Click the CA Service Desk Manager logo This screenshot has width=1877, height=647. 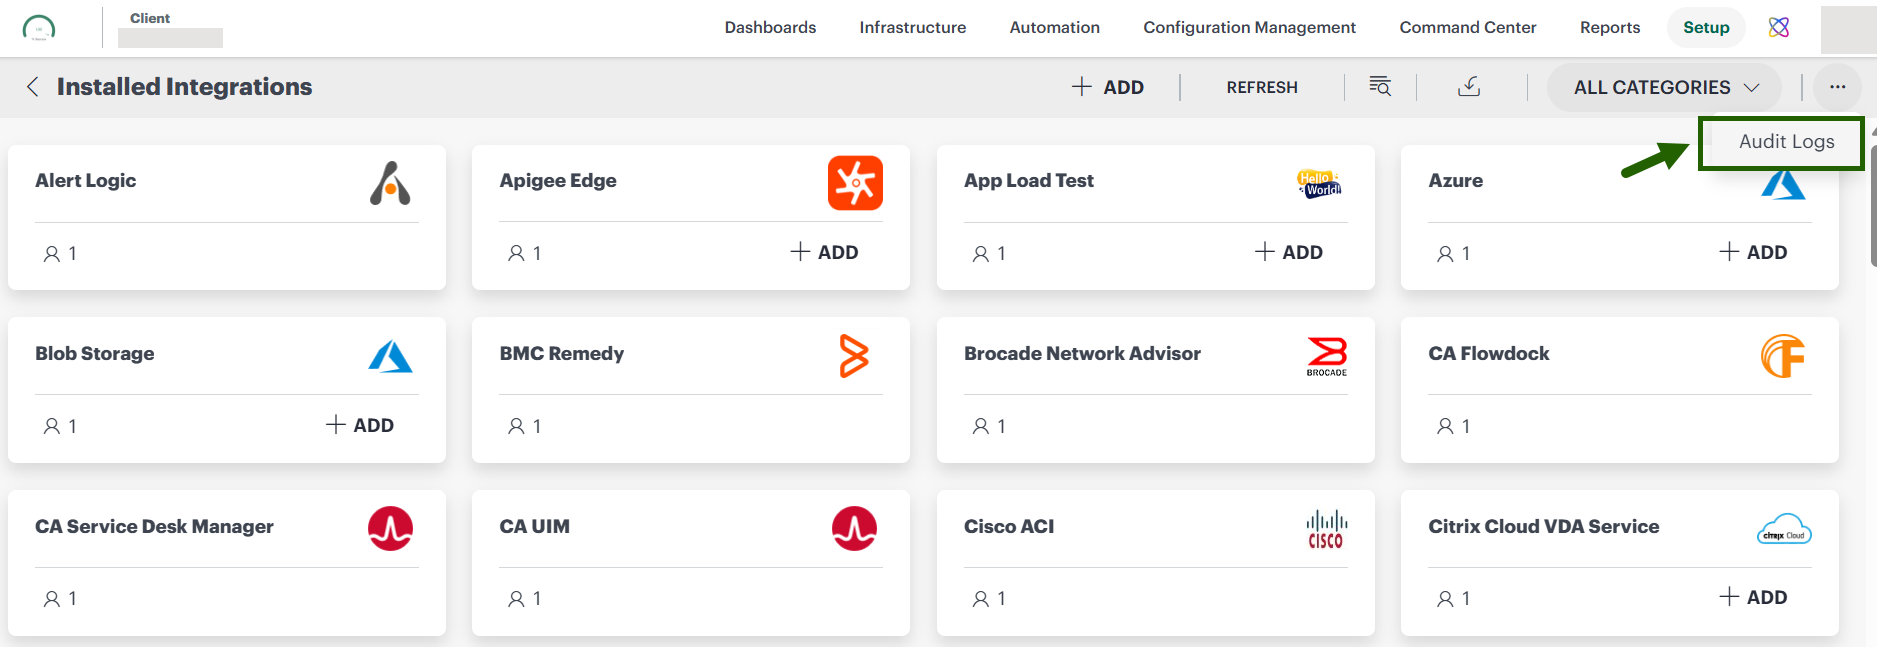pyautogui.click(x=390, y=529)
